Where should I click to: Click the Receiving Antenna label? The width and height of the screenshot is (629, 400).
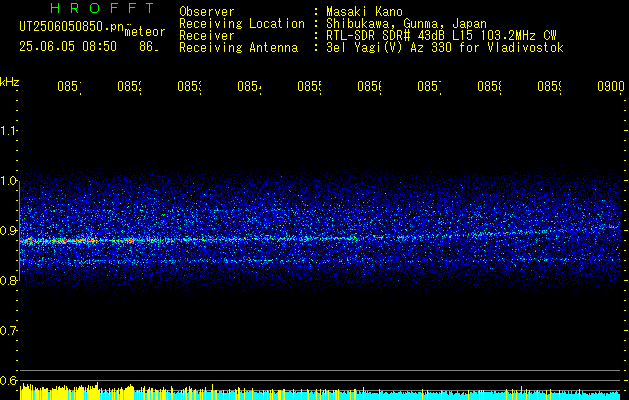239,48
